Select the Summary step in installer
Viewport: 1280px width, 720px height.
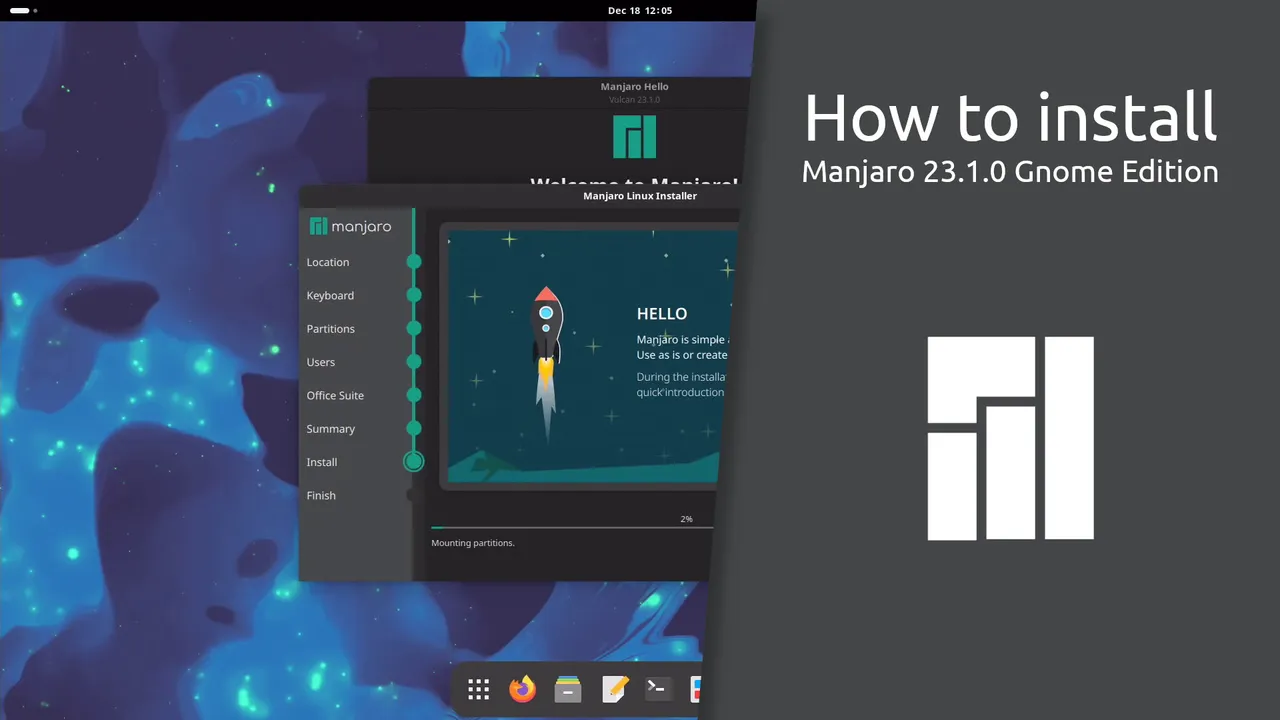(331, 429)
